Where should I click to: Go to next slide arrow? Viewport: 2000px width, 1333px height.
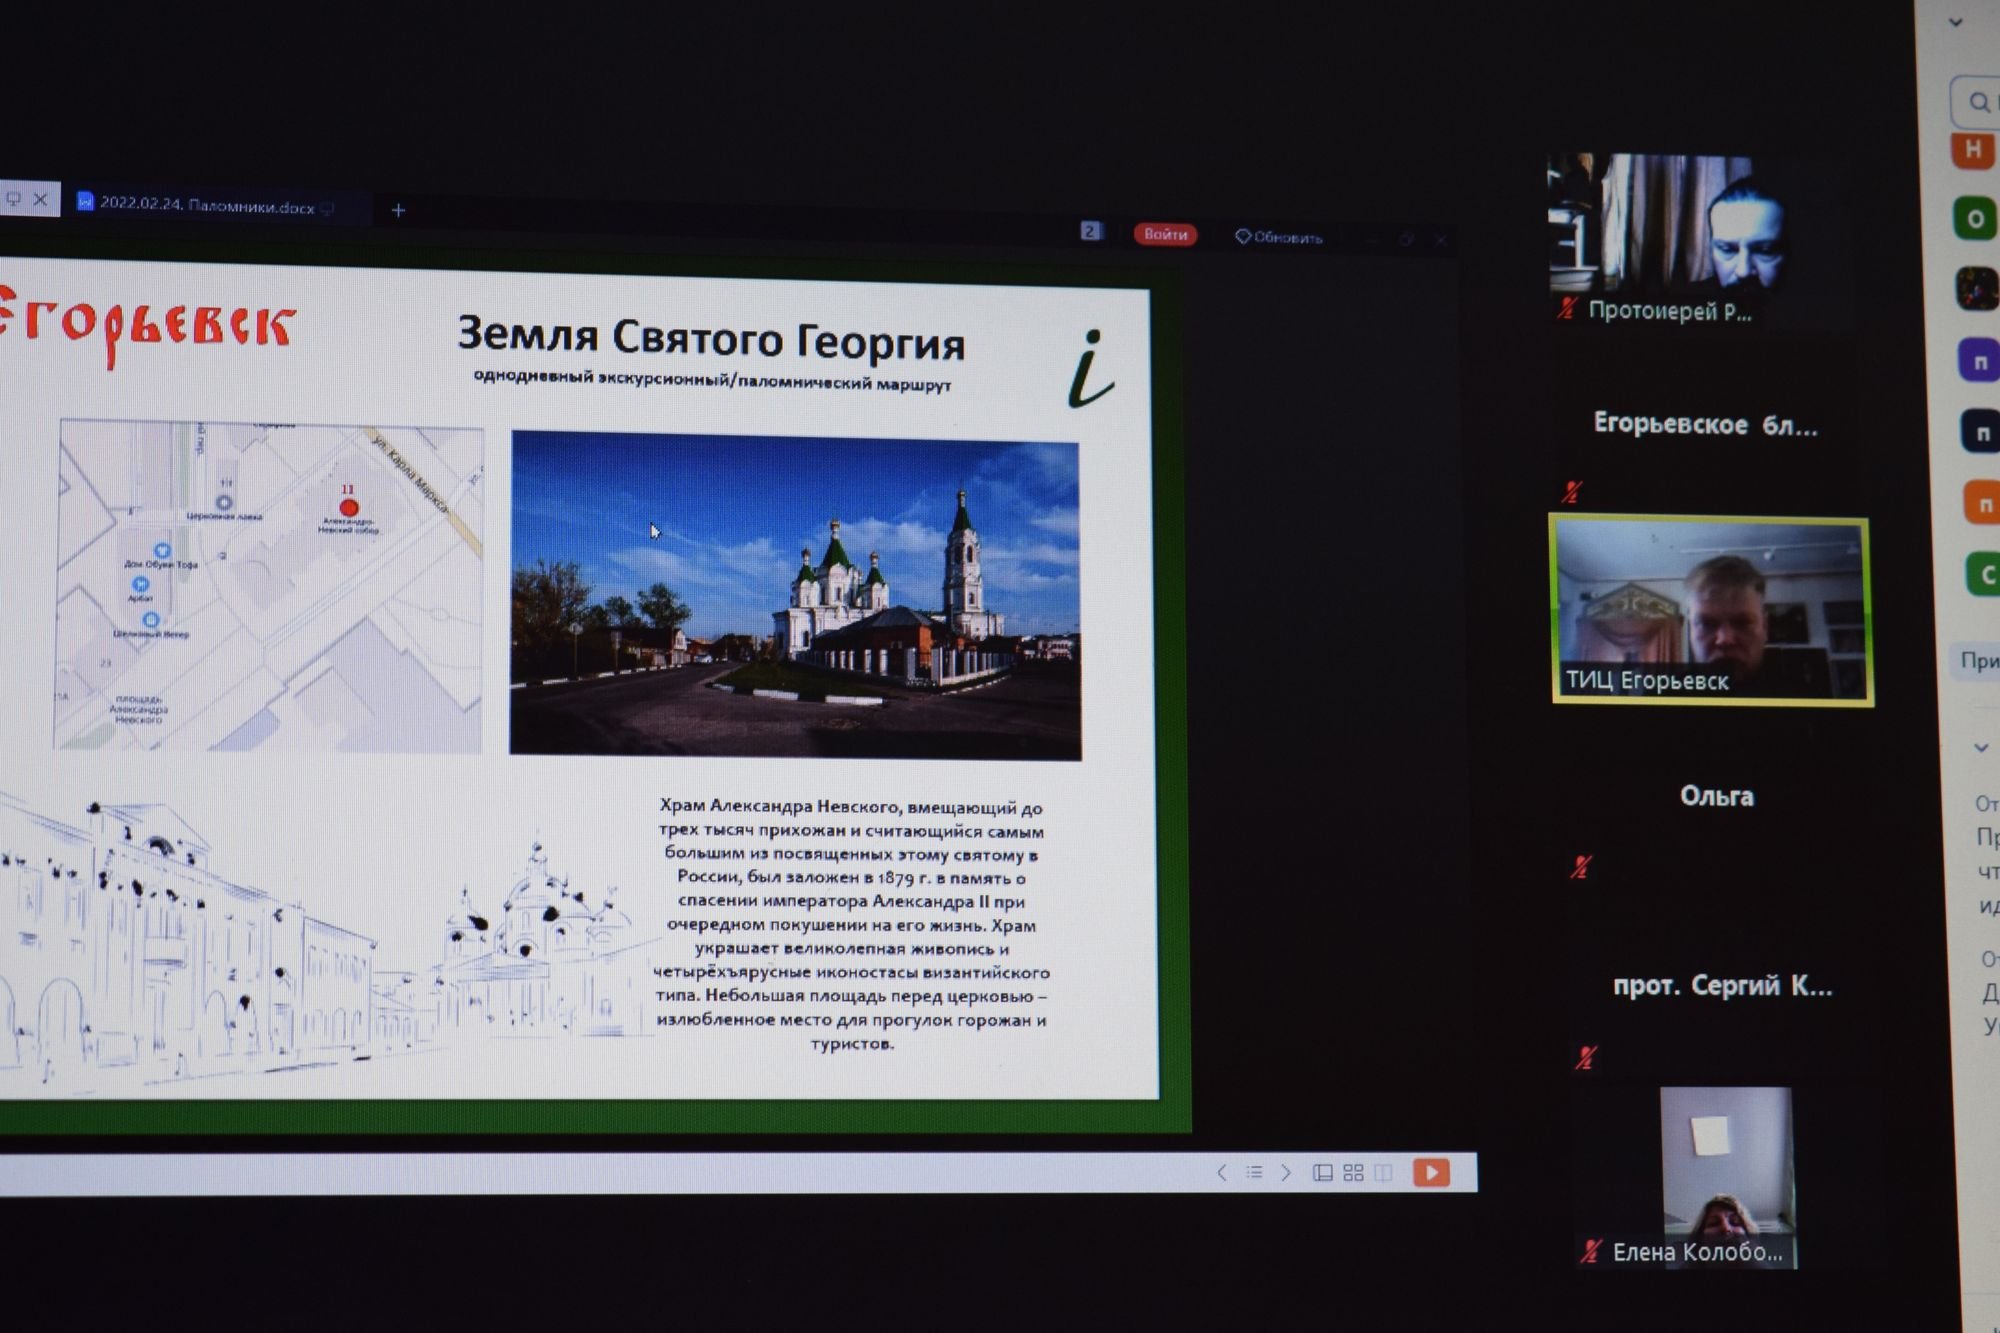[1286, 1172]
